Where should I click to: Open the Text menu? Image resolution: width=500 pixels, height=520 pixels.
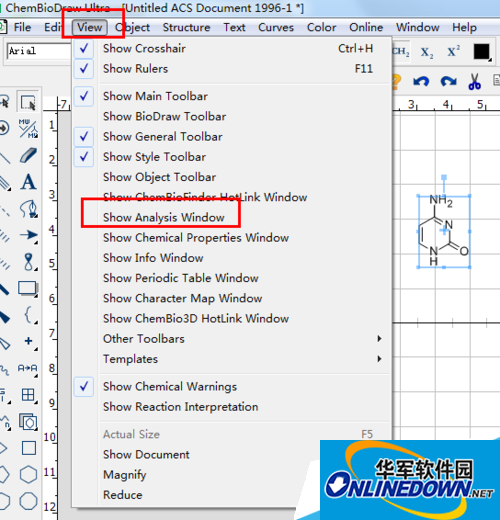(234, 27)
